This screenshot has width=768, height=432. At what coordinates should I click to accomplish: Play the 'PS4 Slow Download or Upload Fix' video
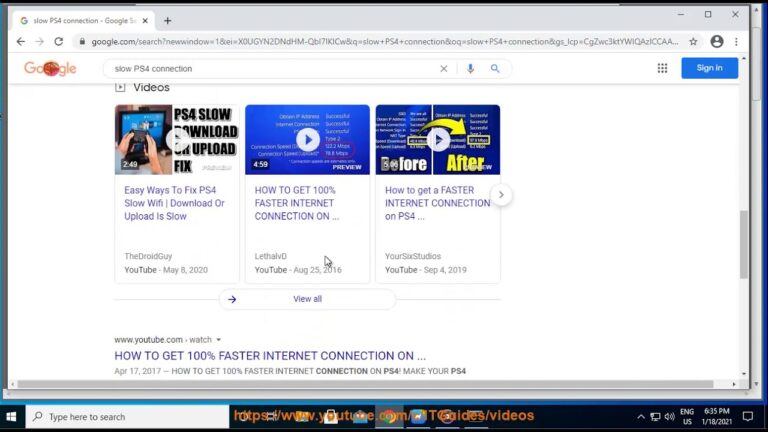[x=177, y=140]
